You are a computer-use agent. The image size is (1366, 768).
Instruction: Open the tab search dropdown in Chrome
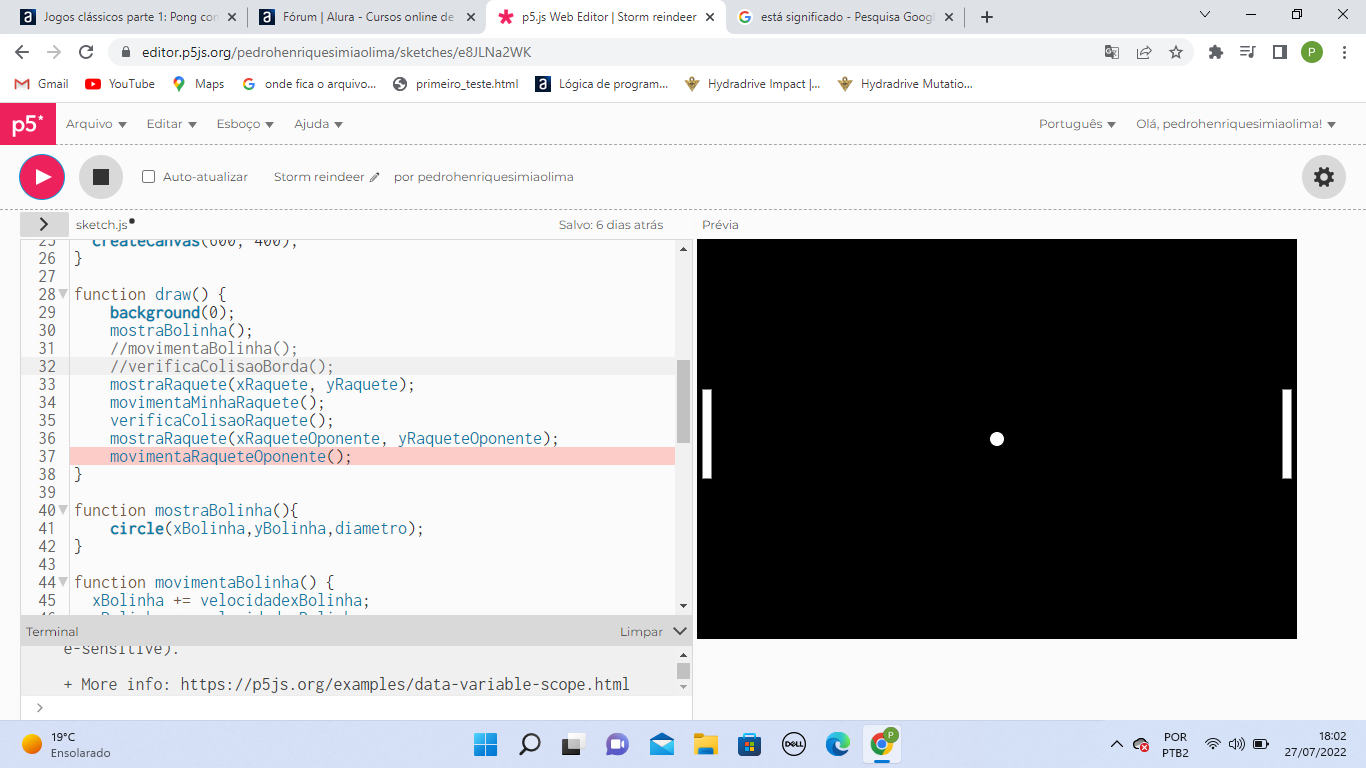click(x=1204, y=15)
